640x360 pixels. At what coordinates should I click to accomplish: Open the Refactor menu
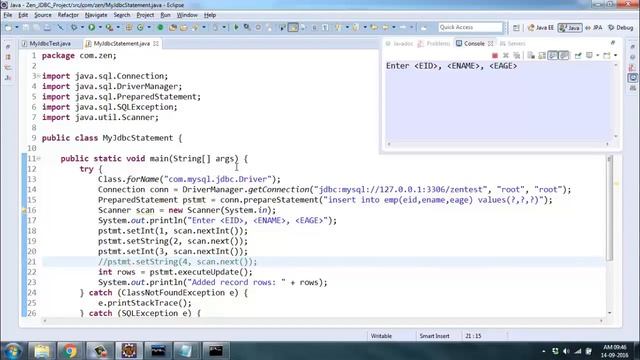[x=68, y=15]
